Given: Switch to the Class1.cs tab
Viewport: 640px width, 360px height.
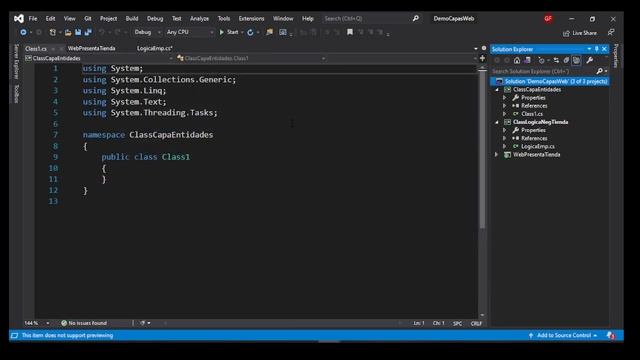Looking at the screenshot, I should 36,49.
